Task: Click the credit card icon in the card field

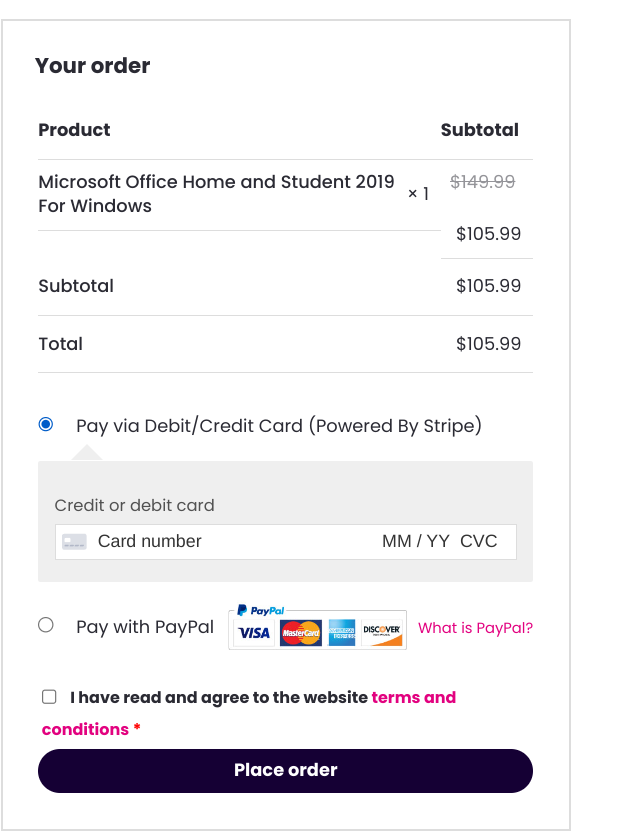Action: (x=75, y=541)
